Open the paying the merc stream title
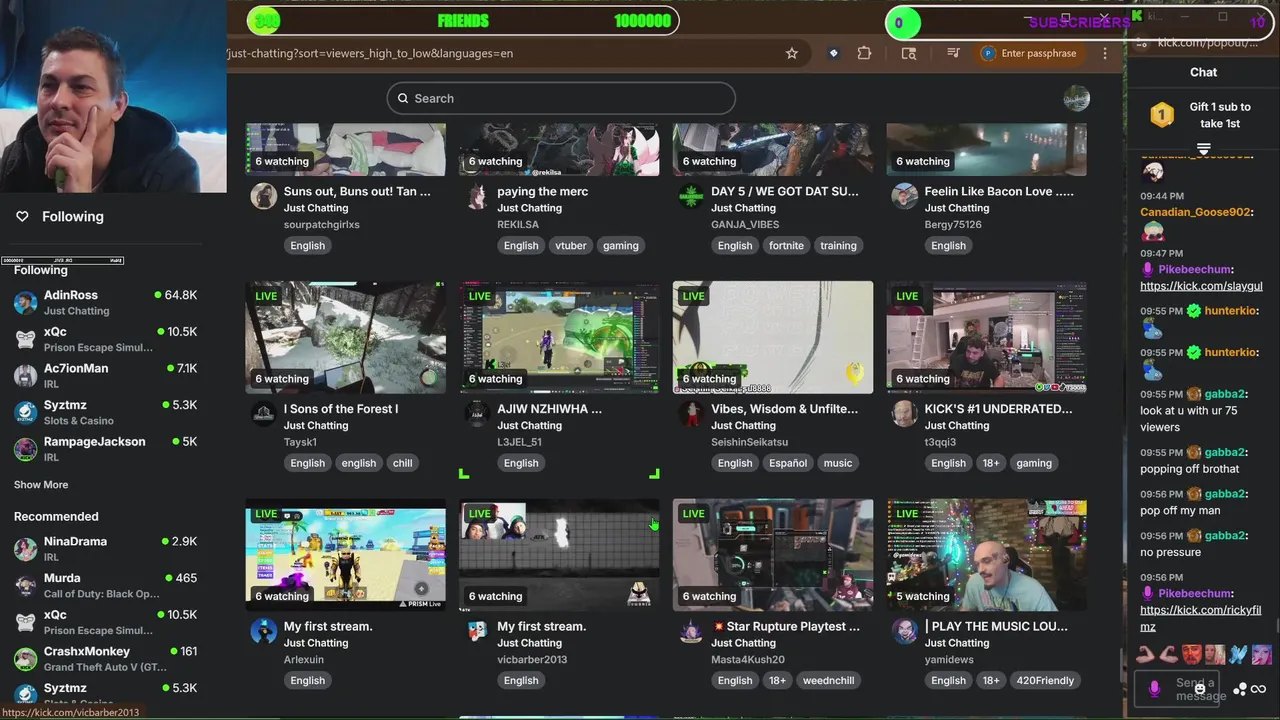Image resolution: width=1280 pixels, height=720 pixels. (x=542, y=191)
